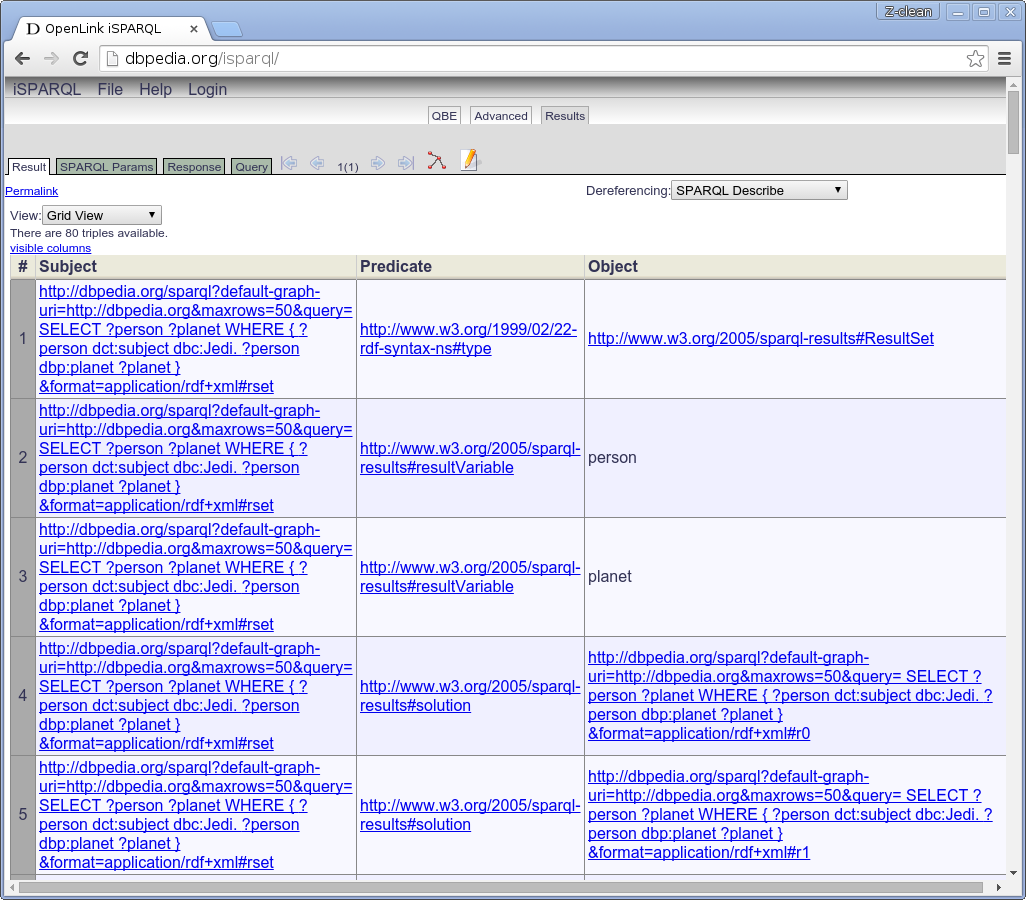Open the sparql-results#ResultSet object link

click(x=760, y=339)
